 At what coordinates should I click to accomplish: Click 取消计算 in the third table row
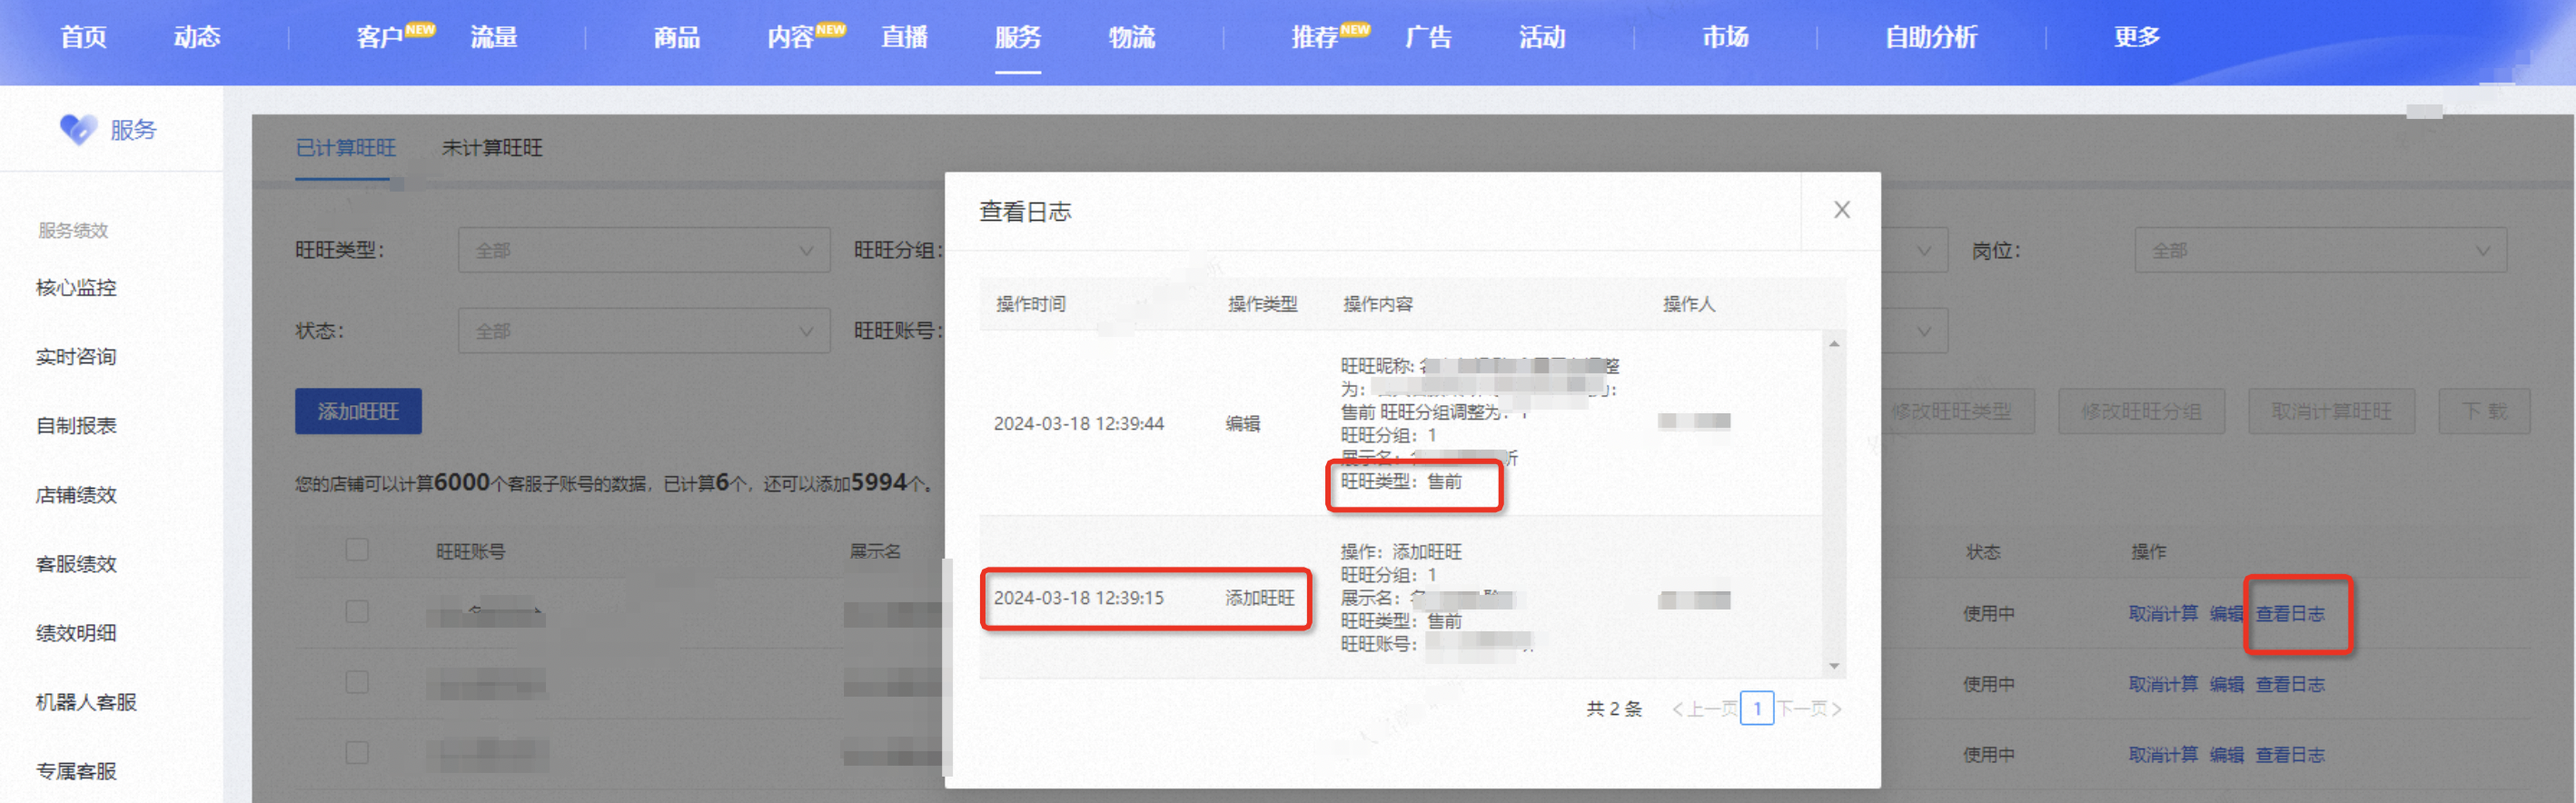[x=2163, y=755]
